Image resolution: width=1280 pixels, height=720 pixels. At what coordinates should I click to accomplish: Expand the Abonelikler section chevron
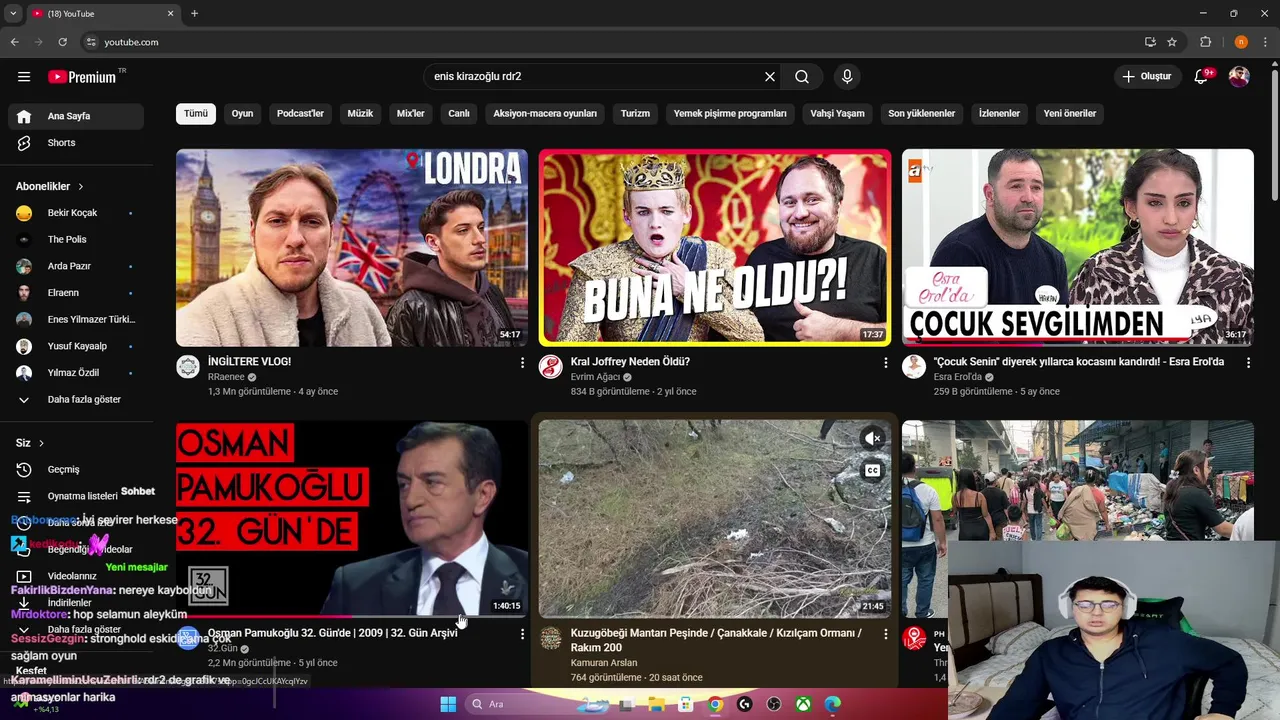point(81,187)
